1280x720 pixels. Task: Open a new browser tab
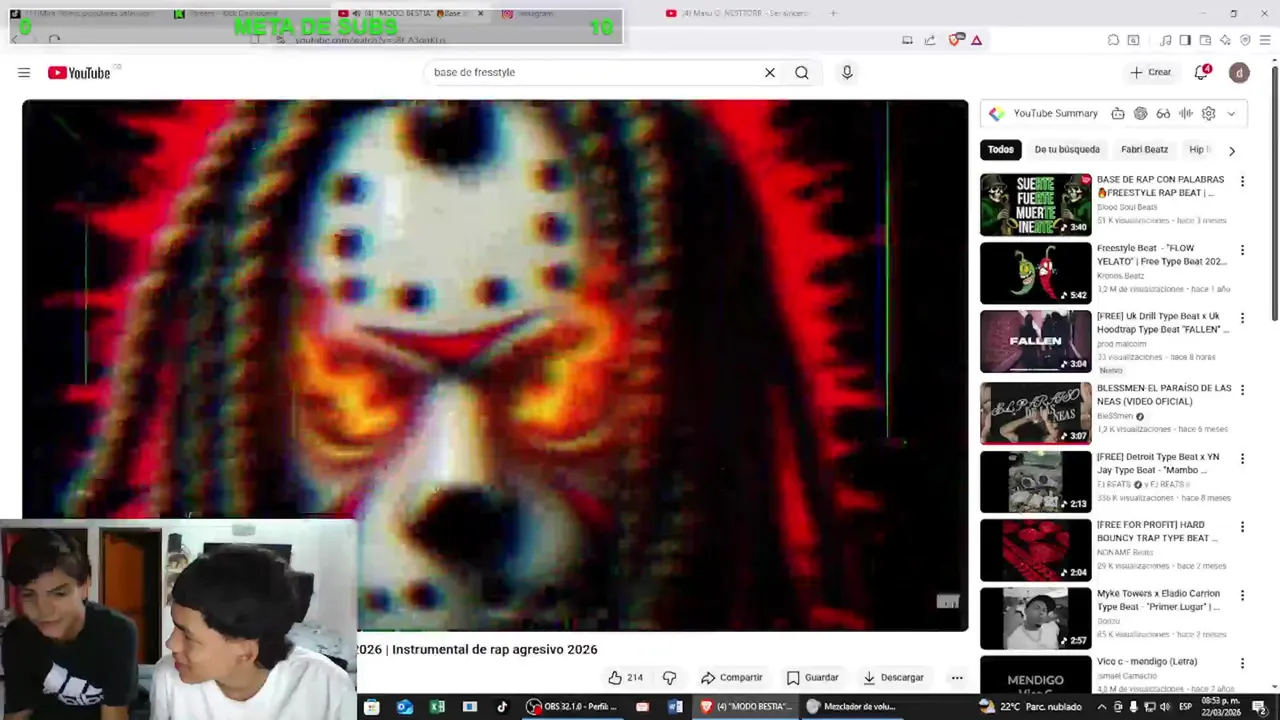tap(833, 13)
